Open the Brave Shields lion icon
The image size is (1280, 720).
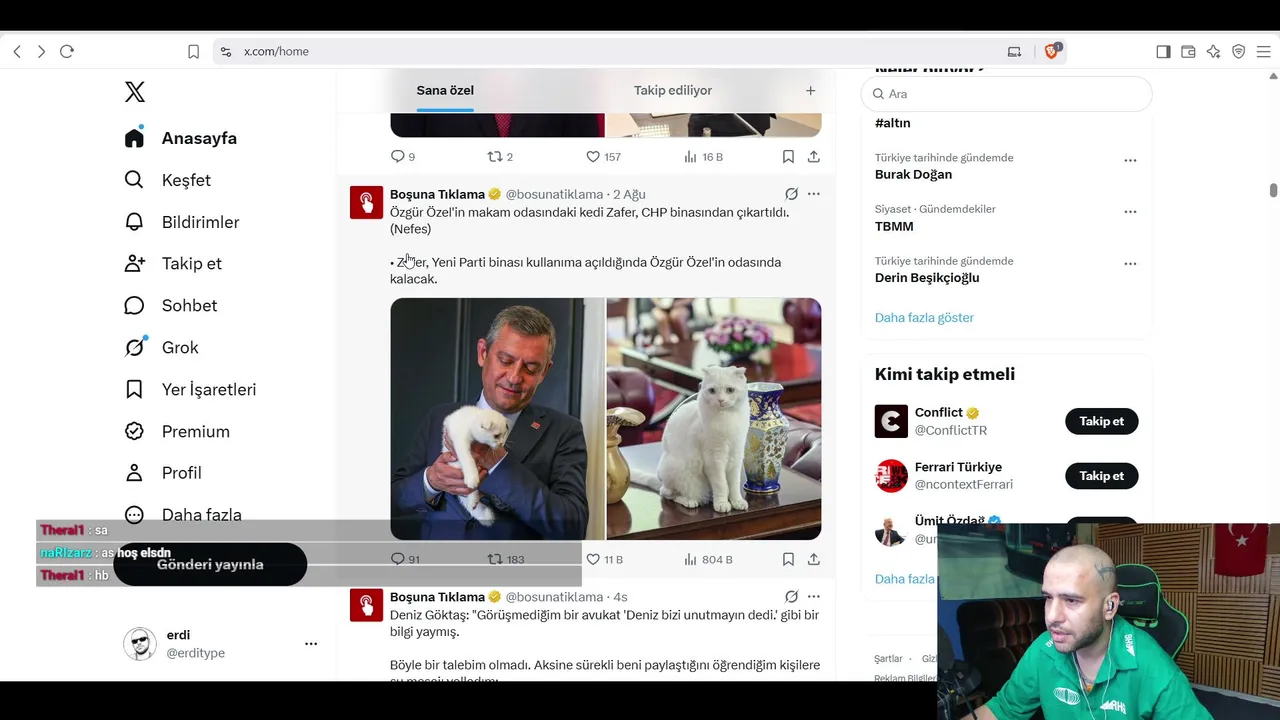click(1052, 51)
